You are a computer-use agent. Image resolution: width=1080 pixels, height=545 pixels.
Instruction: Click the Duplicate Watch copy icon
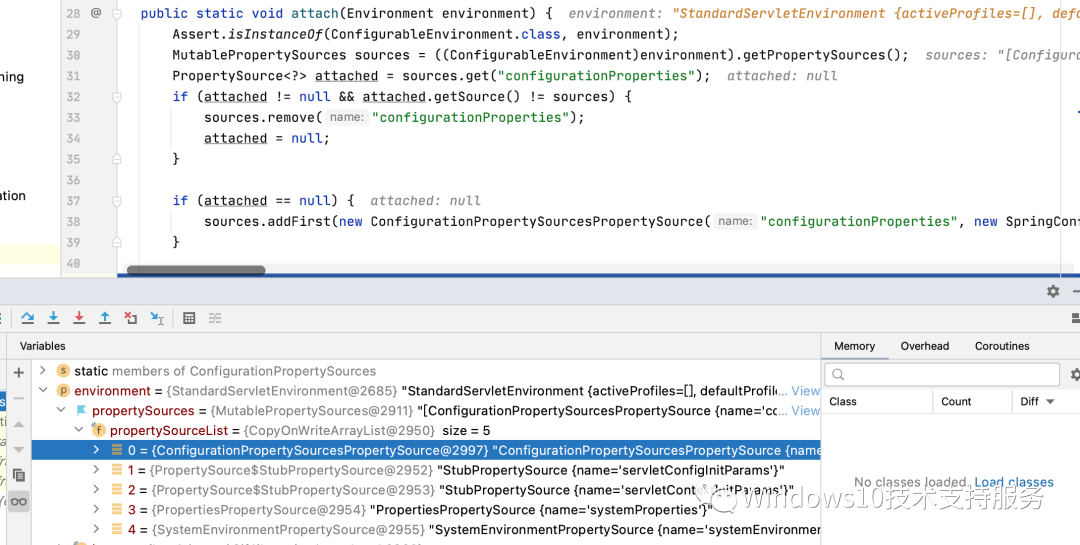(19, 475)
